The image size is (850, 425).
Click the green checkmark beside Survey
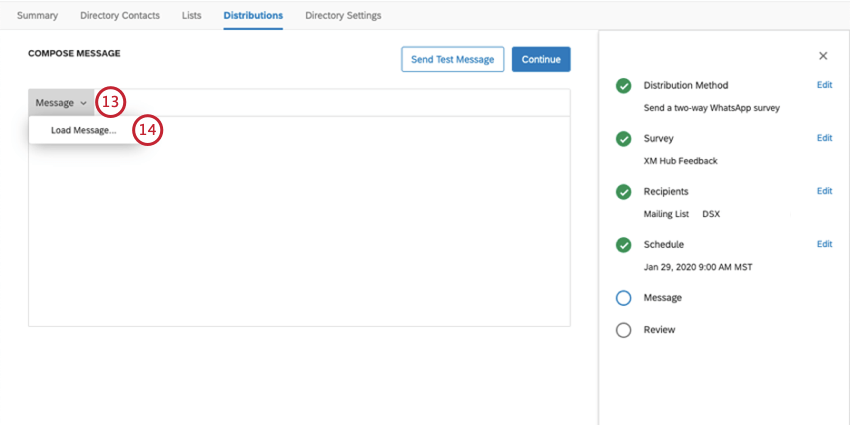tap(623, 139)
